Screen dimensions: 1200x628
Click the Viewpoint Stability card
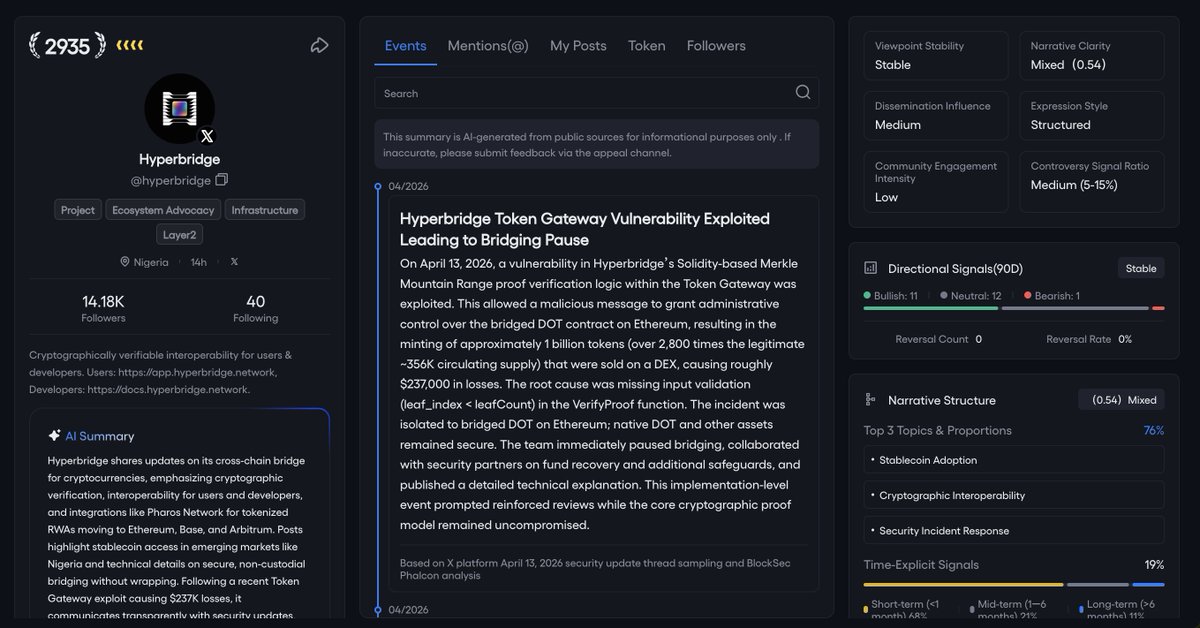pyautogui.click(x=935, y=56)
